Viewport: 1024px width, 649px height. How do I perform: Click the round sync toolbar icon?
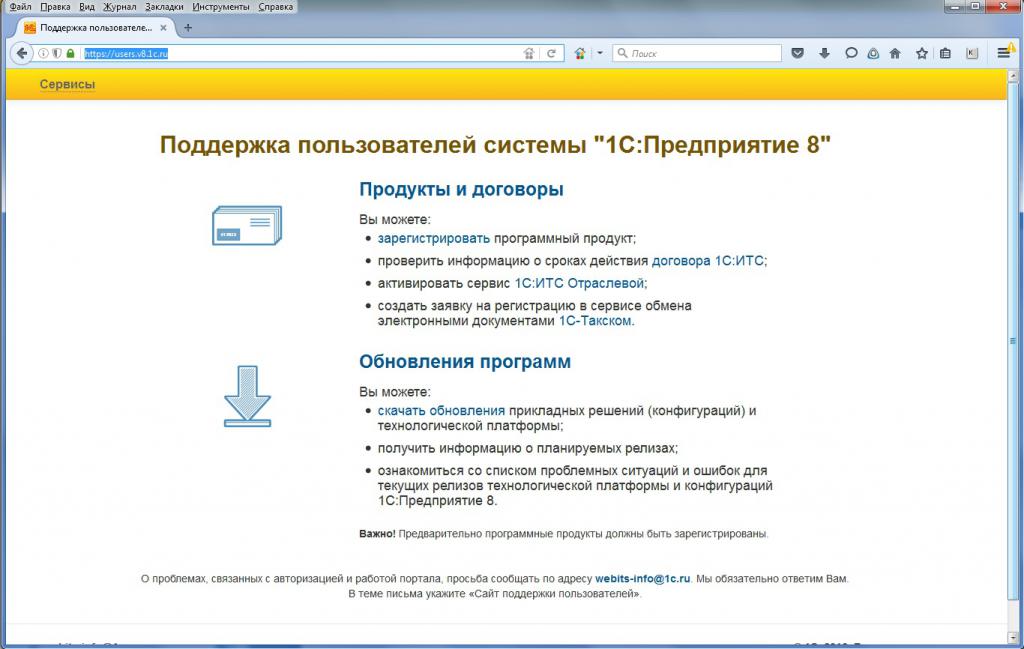(x=873, y=54)
